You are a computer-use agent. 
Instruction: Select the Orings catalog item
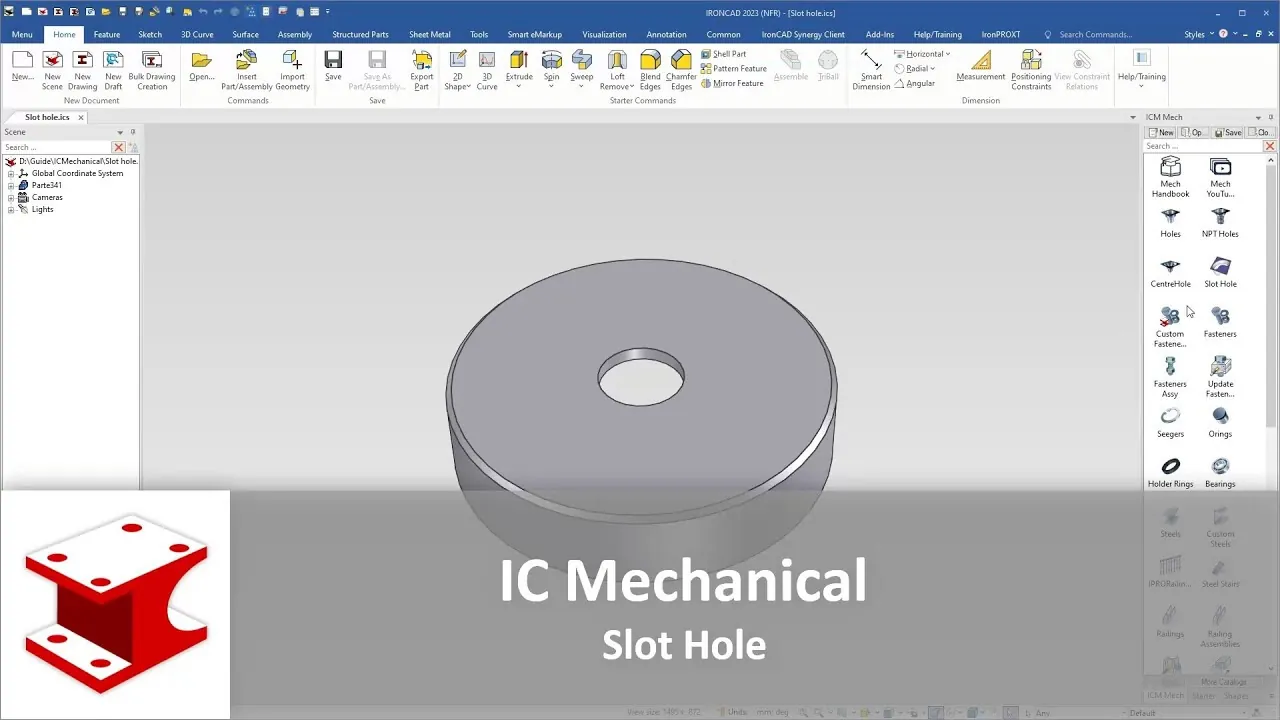1220,423
